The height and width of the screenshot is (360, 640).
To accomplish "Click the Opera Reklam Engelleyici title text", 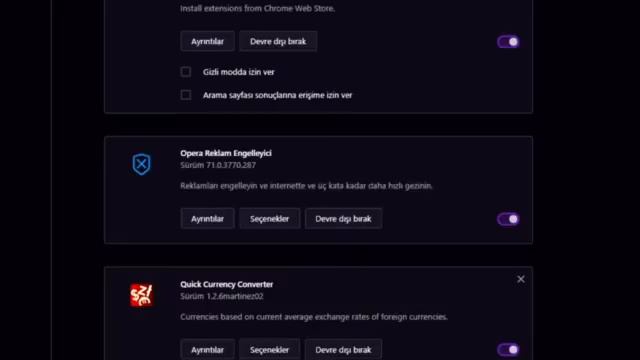I will (226, 153).
